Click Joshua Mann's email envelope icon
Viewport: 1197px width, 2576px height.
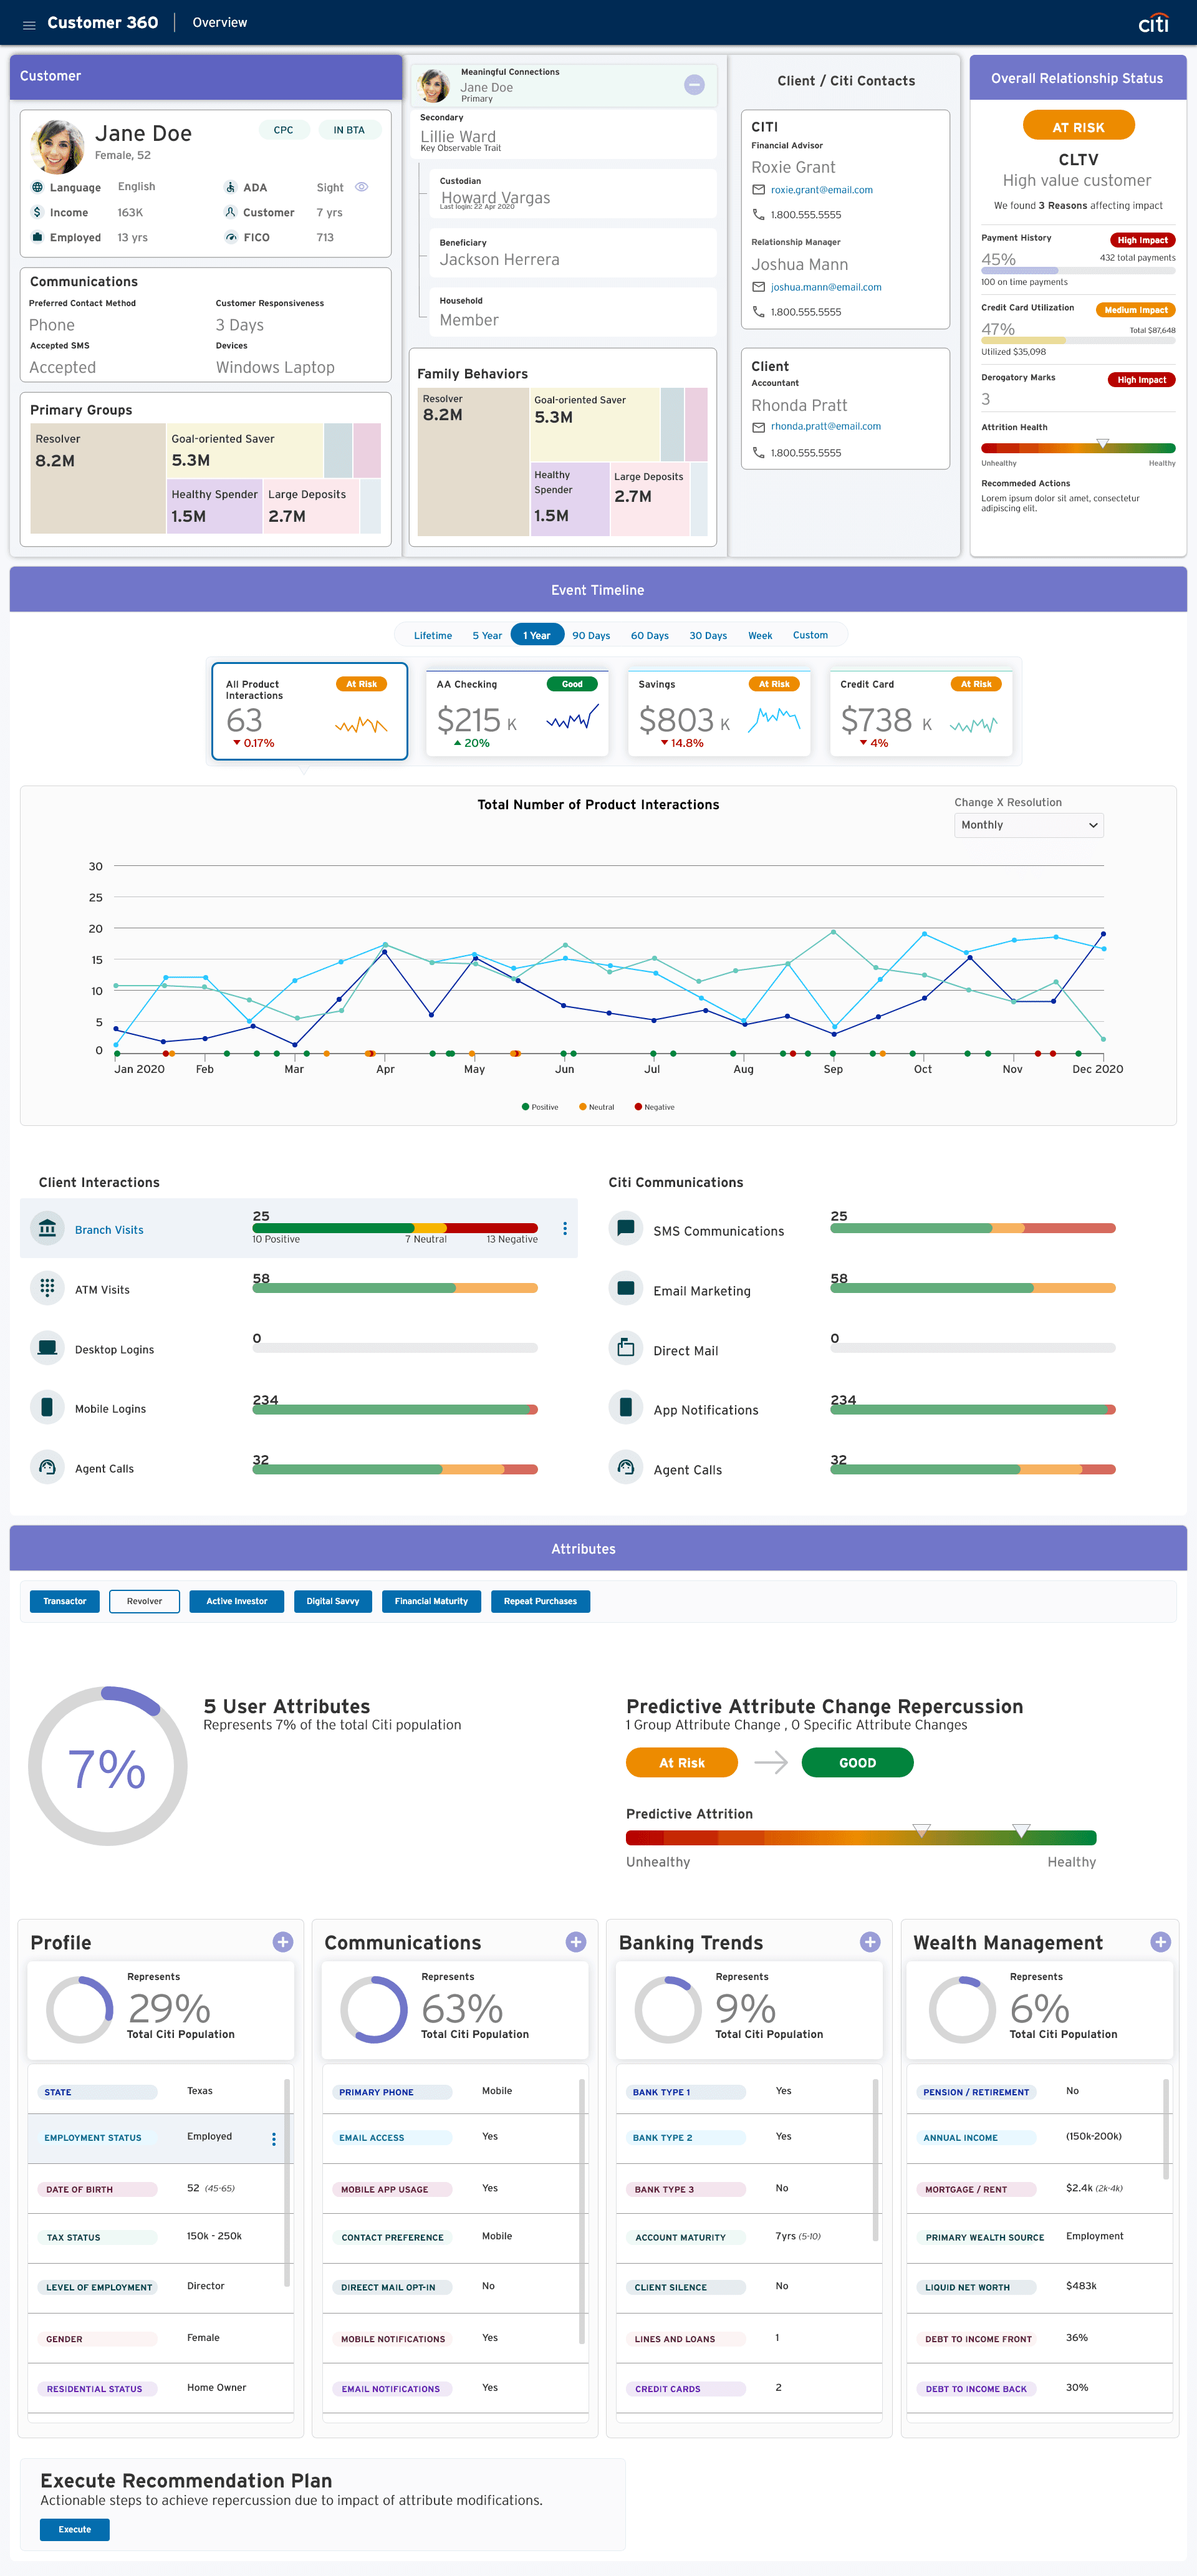758,287
